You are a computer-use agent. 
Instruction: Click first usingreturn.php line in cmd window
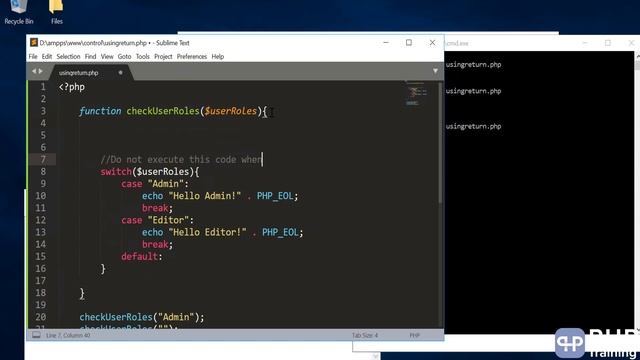click(x=473, y=64)
